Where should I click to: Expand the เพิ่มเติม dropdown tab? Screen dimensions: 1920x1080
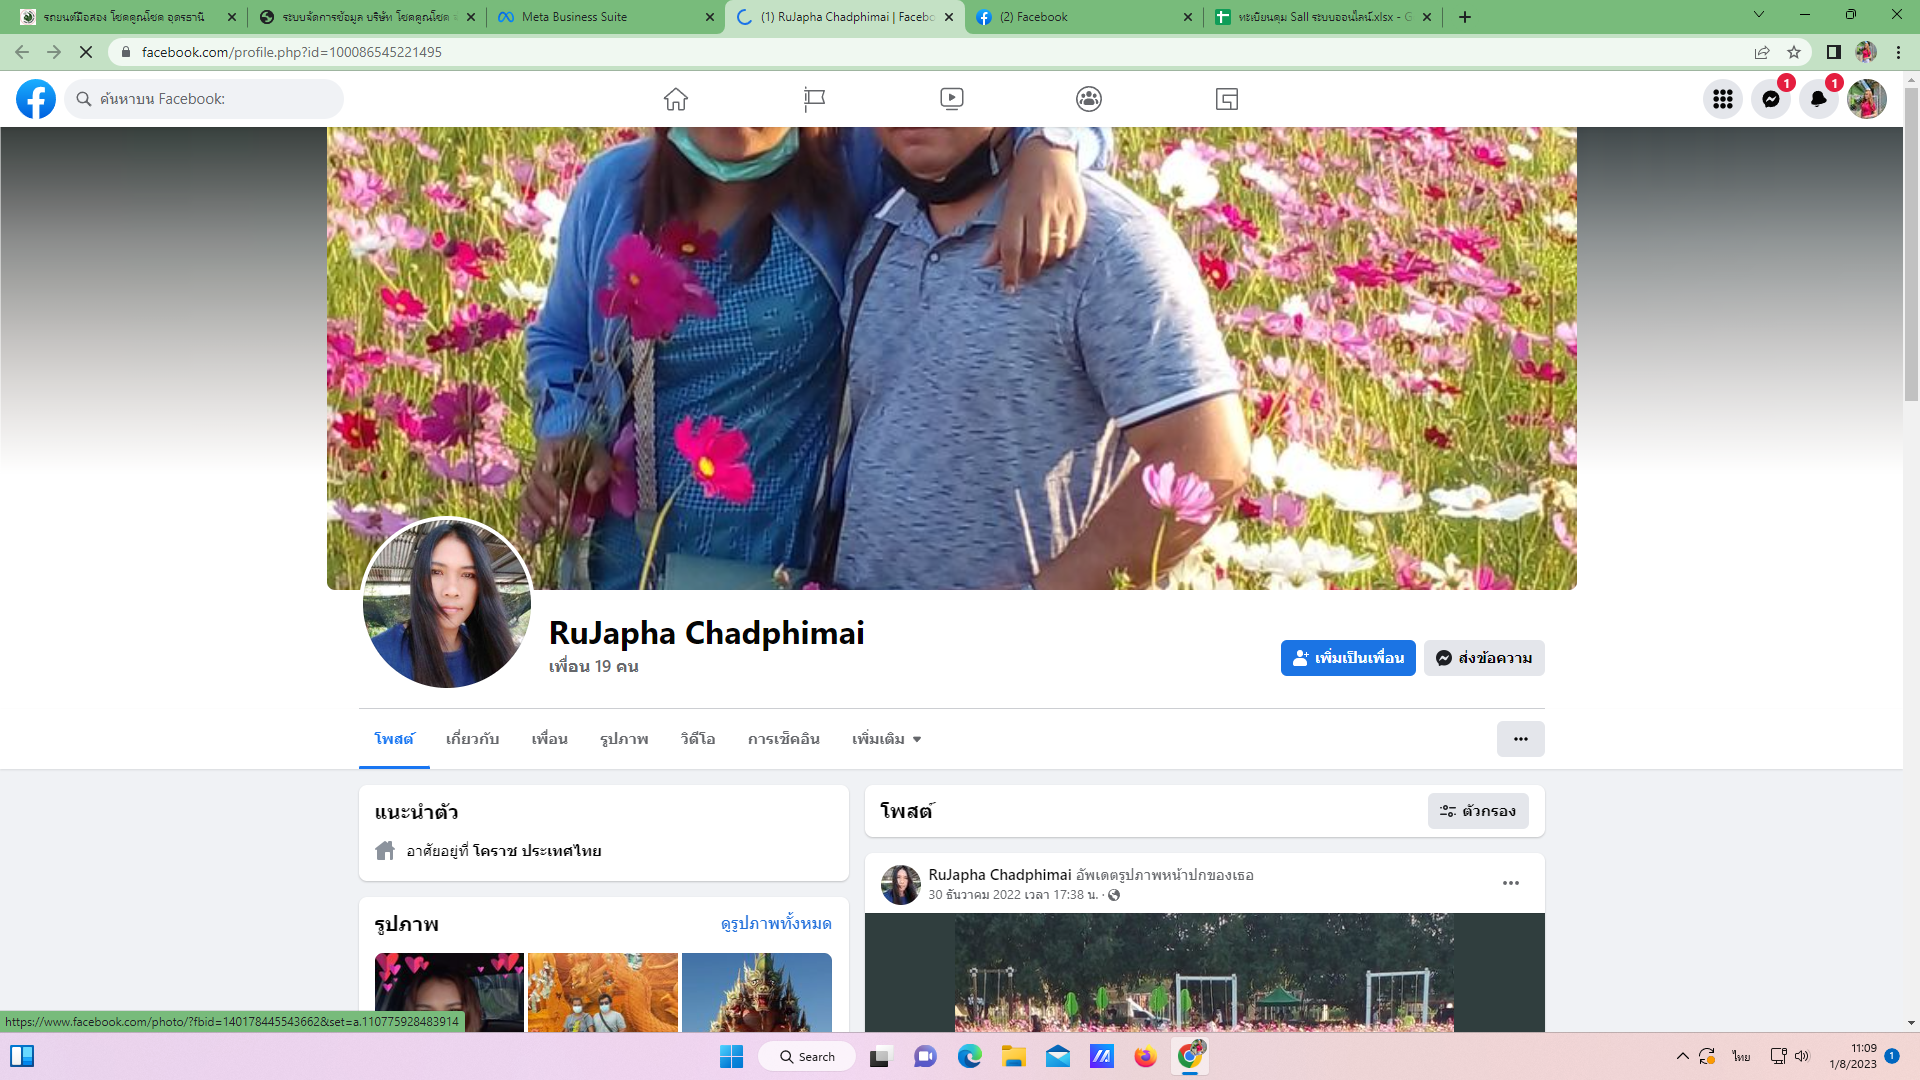pyautogui.click(x=886, y=739)
